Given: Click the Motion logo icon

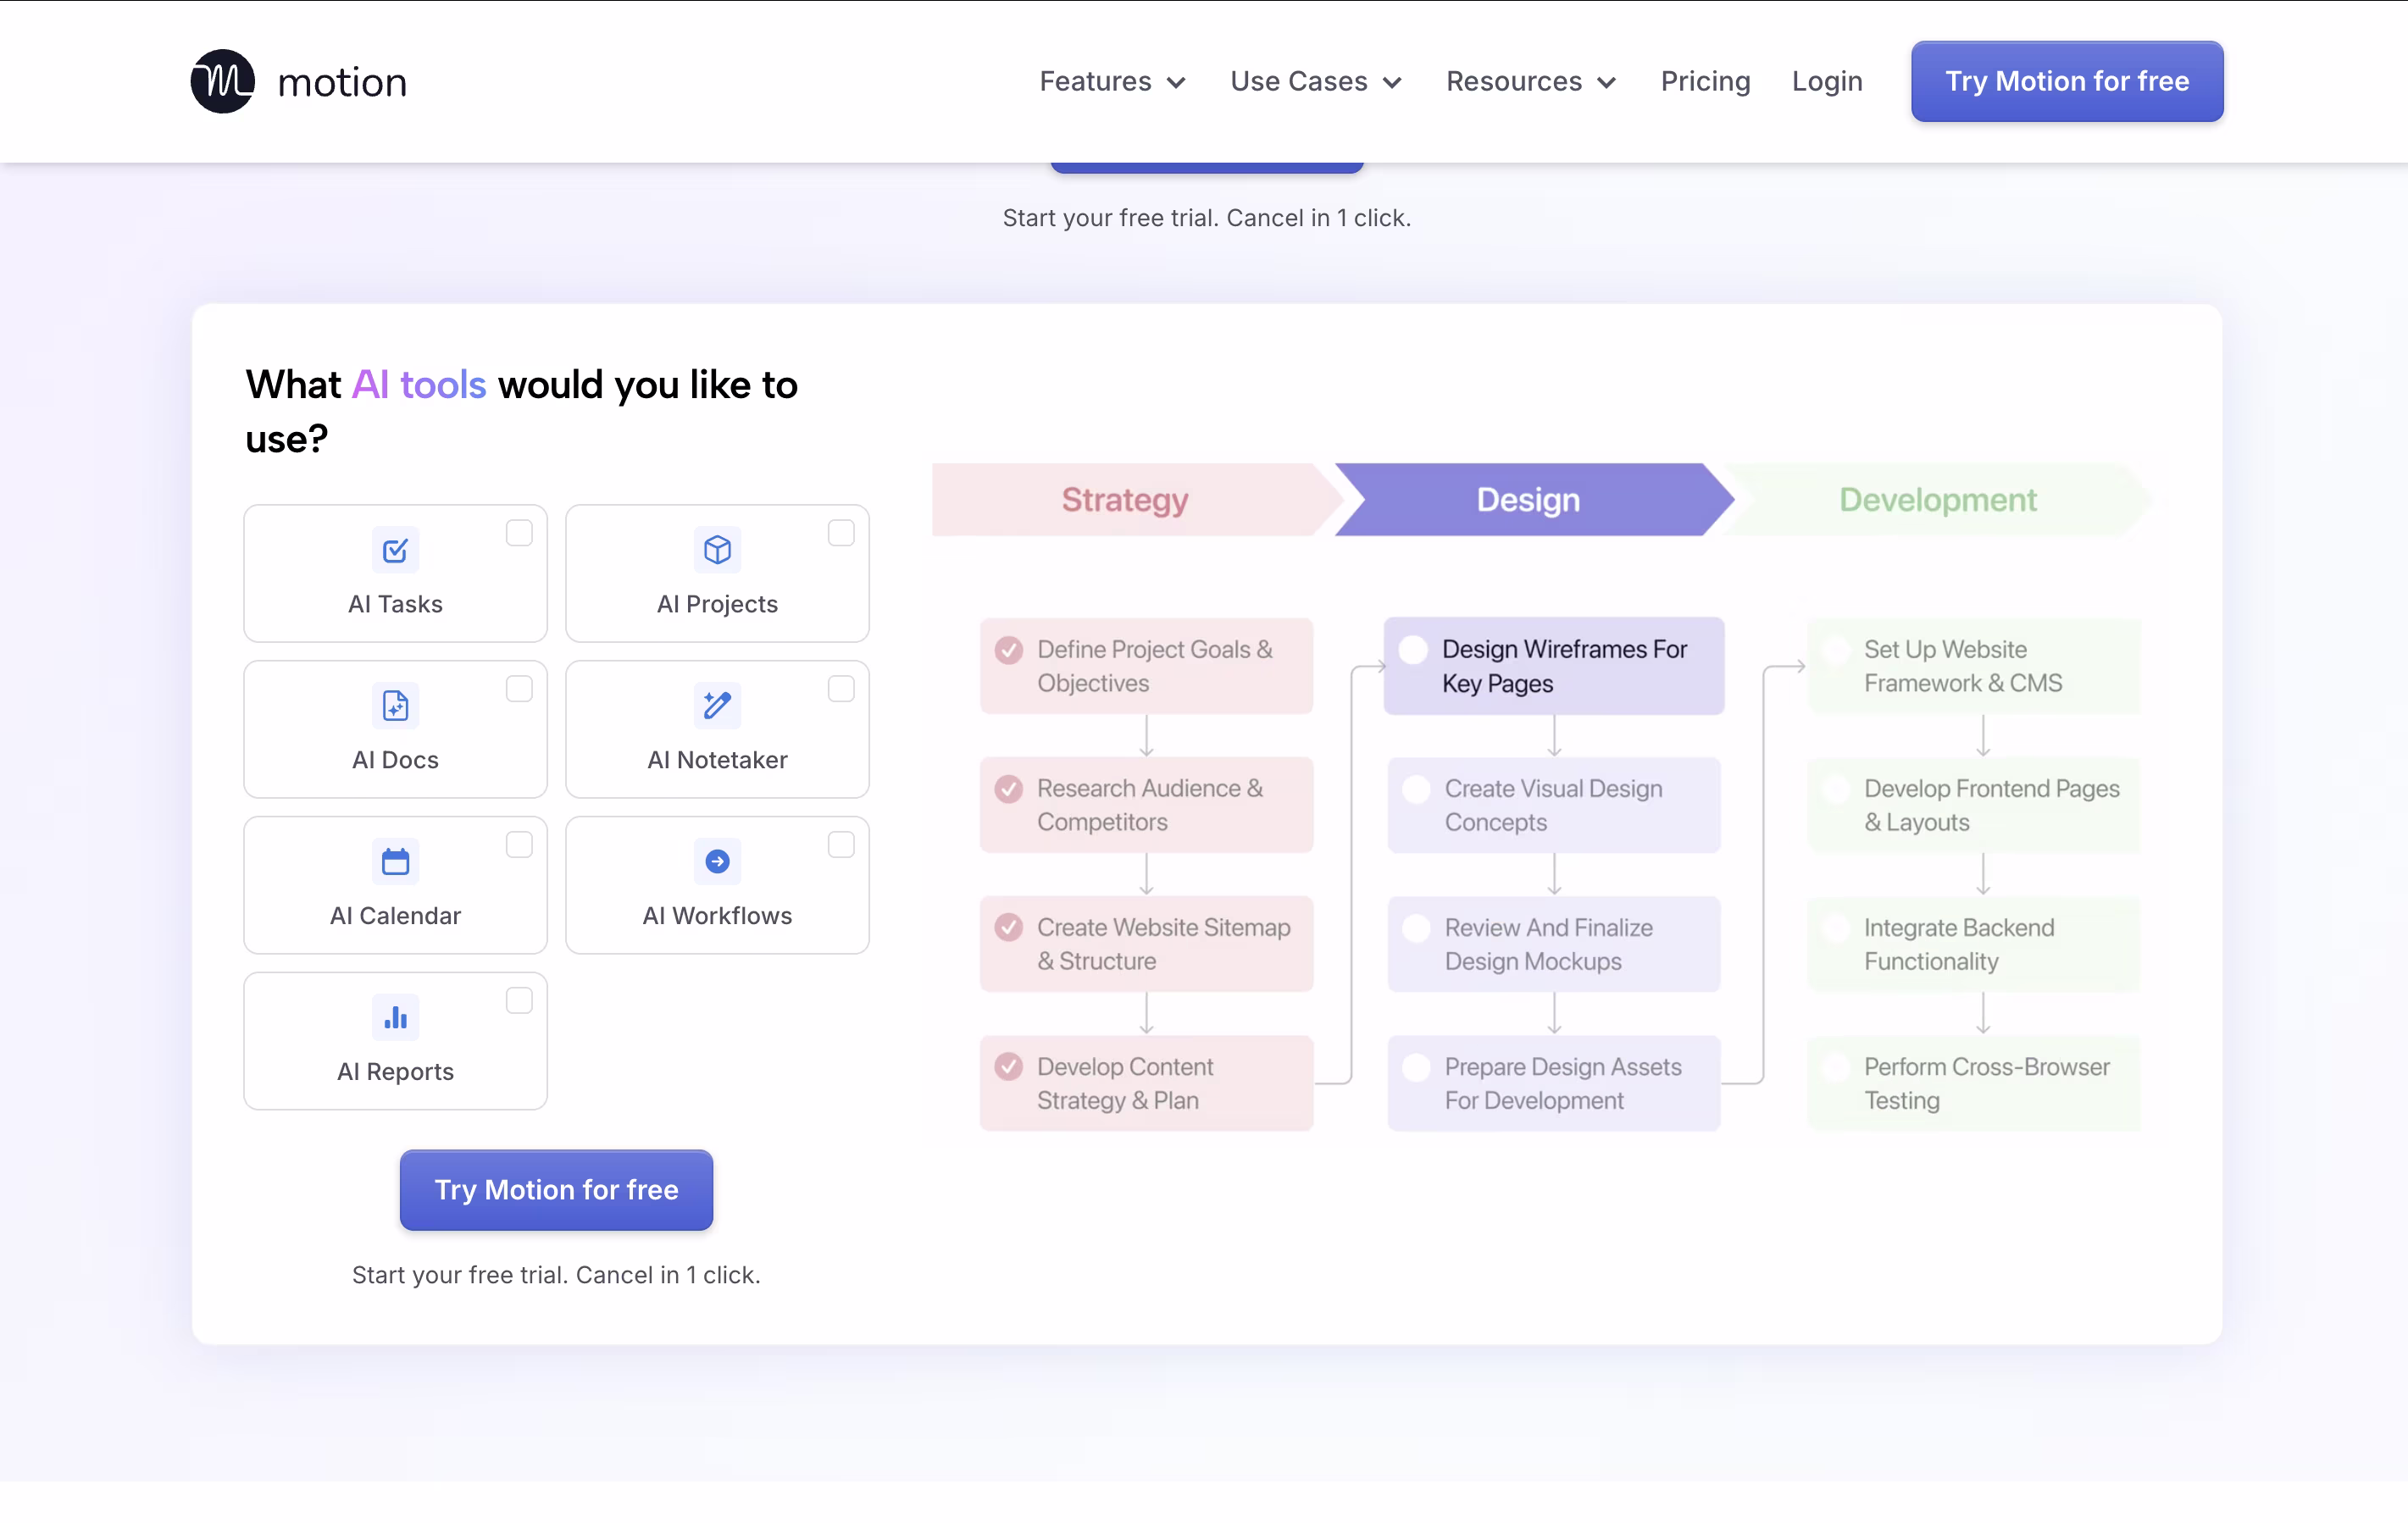Looking at the screenshot, I should tap(222, 81).
